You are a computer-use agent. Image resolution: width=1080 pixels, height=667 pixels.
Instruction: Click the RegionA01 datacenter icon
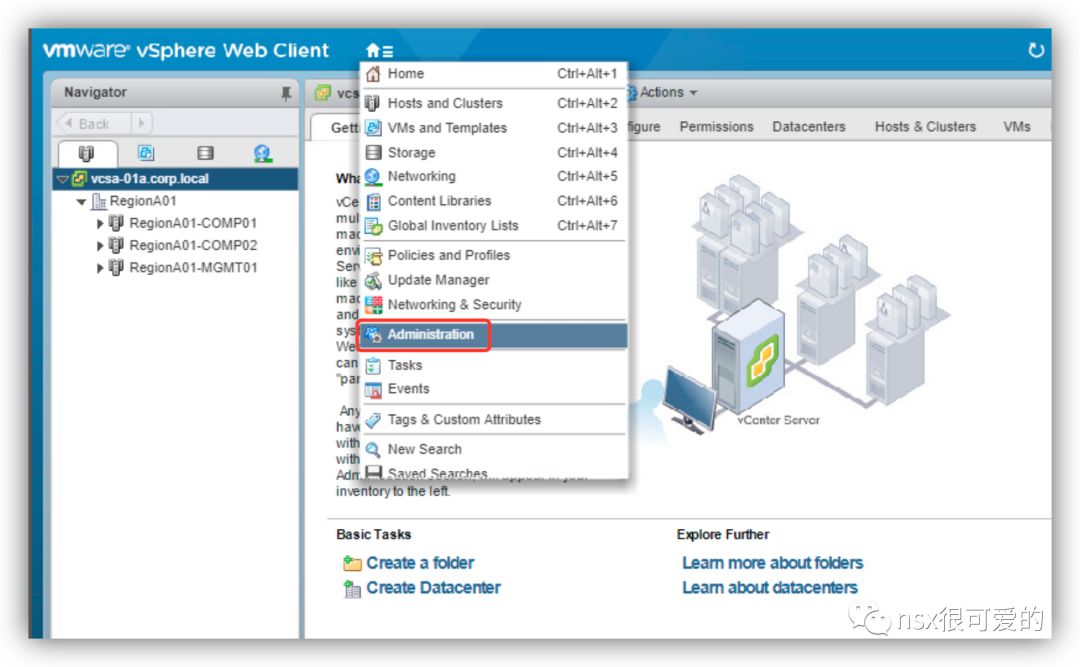[x=99, y=201]
